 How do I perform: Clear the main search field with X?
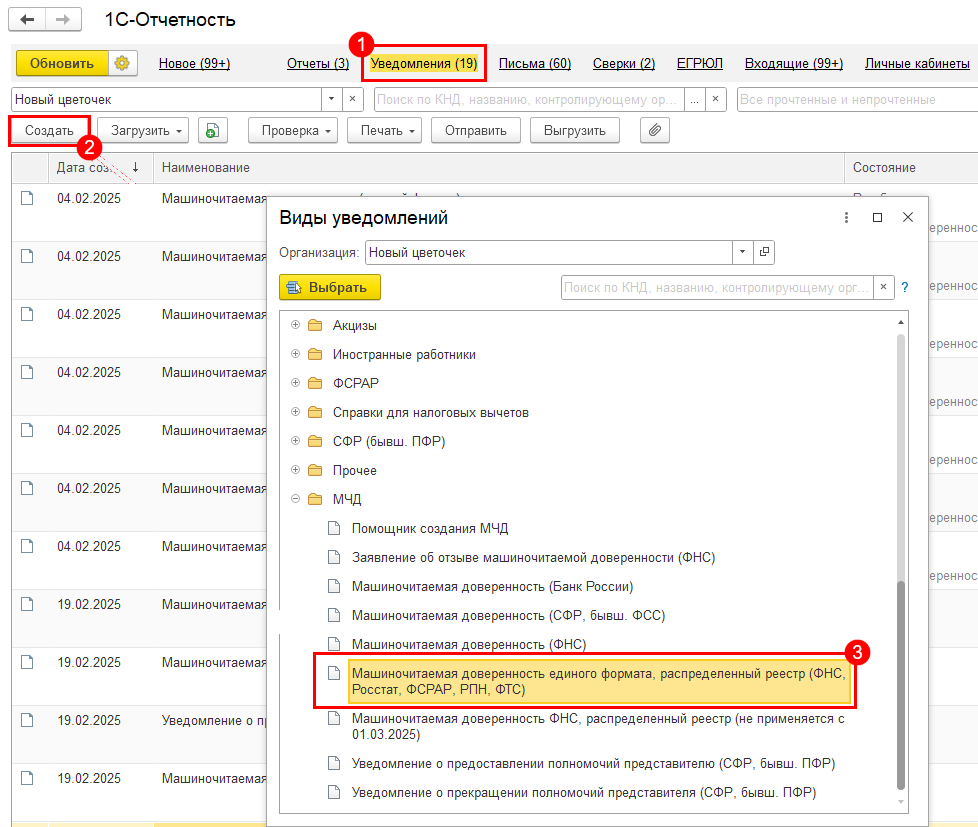click(x=715, y=99)
